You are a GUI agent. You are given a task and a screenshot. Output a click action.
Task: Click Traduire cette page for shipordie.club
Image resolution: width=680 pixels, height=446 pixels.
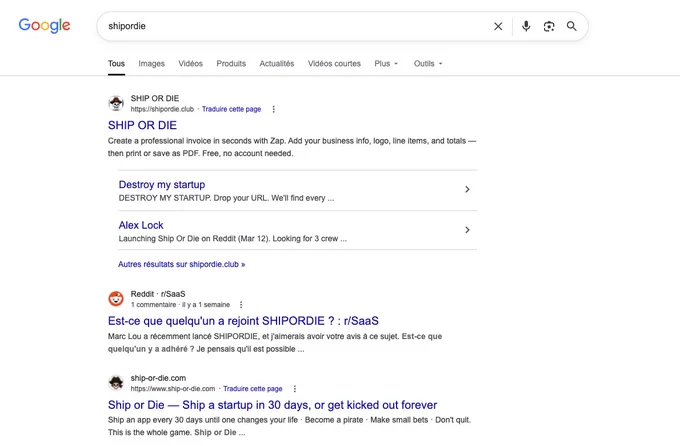click(x=231, y=109)
